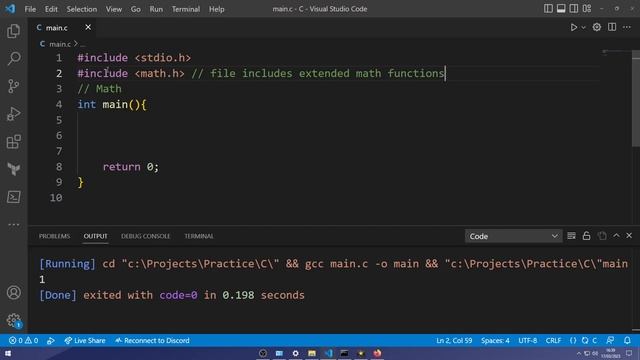The height and width of the screenshot is (360, 640).
Task: Open the Manage gear in activity bar
Action: coord(13,320)
